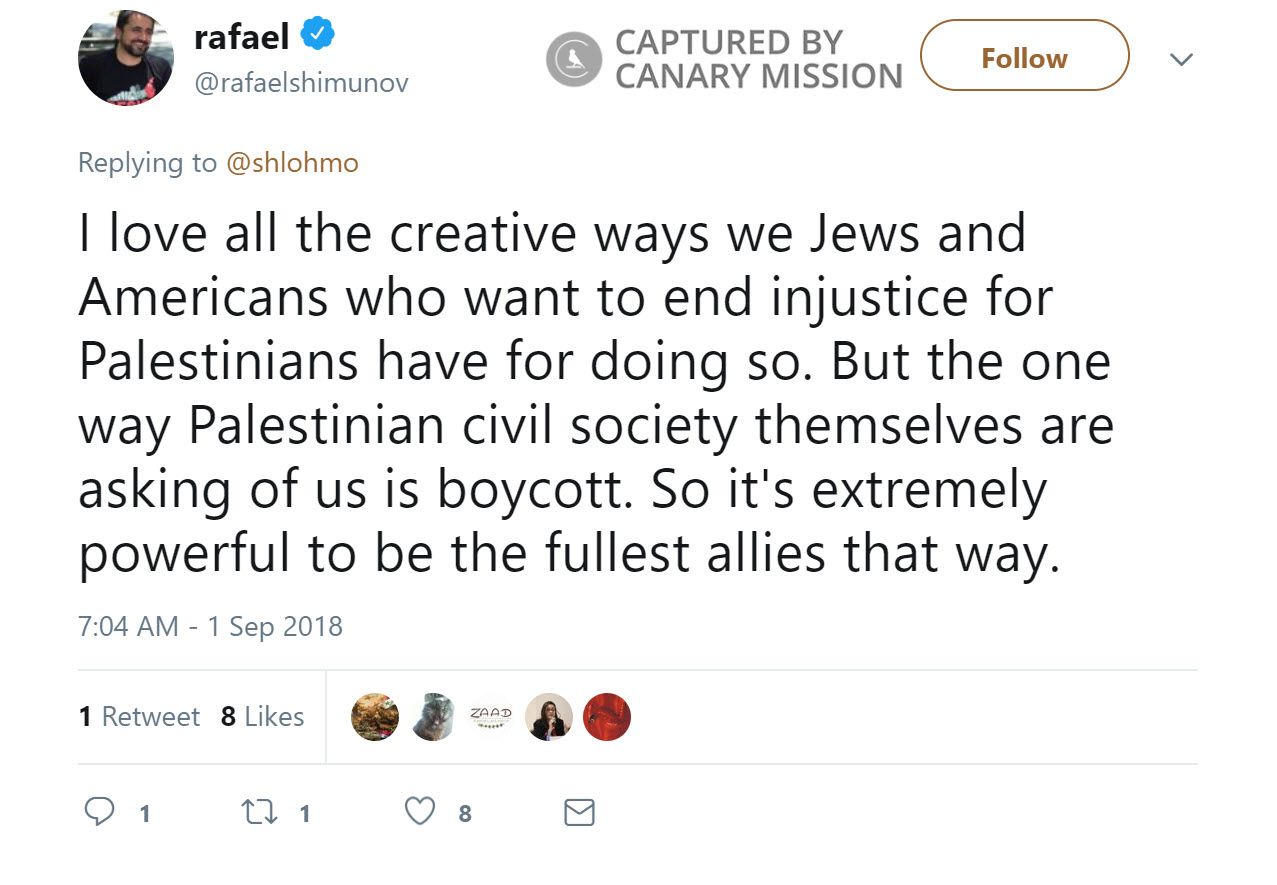Image resolution: width=1277 pixels, height=885 pixels.
Task: Click the red liker avatar
Action: coord(606,716)
